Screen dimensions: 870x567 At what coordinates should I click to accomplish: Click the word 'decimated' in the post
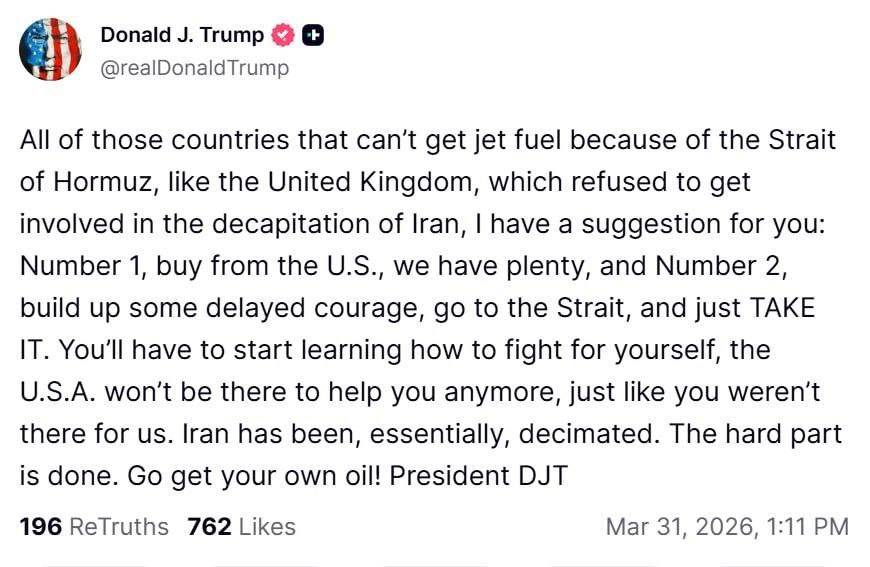586,434
